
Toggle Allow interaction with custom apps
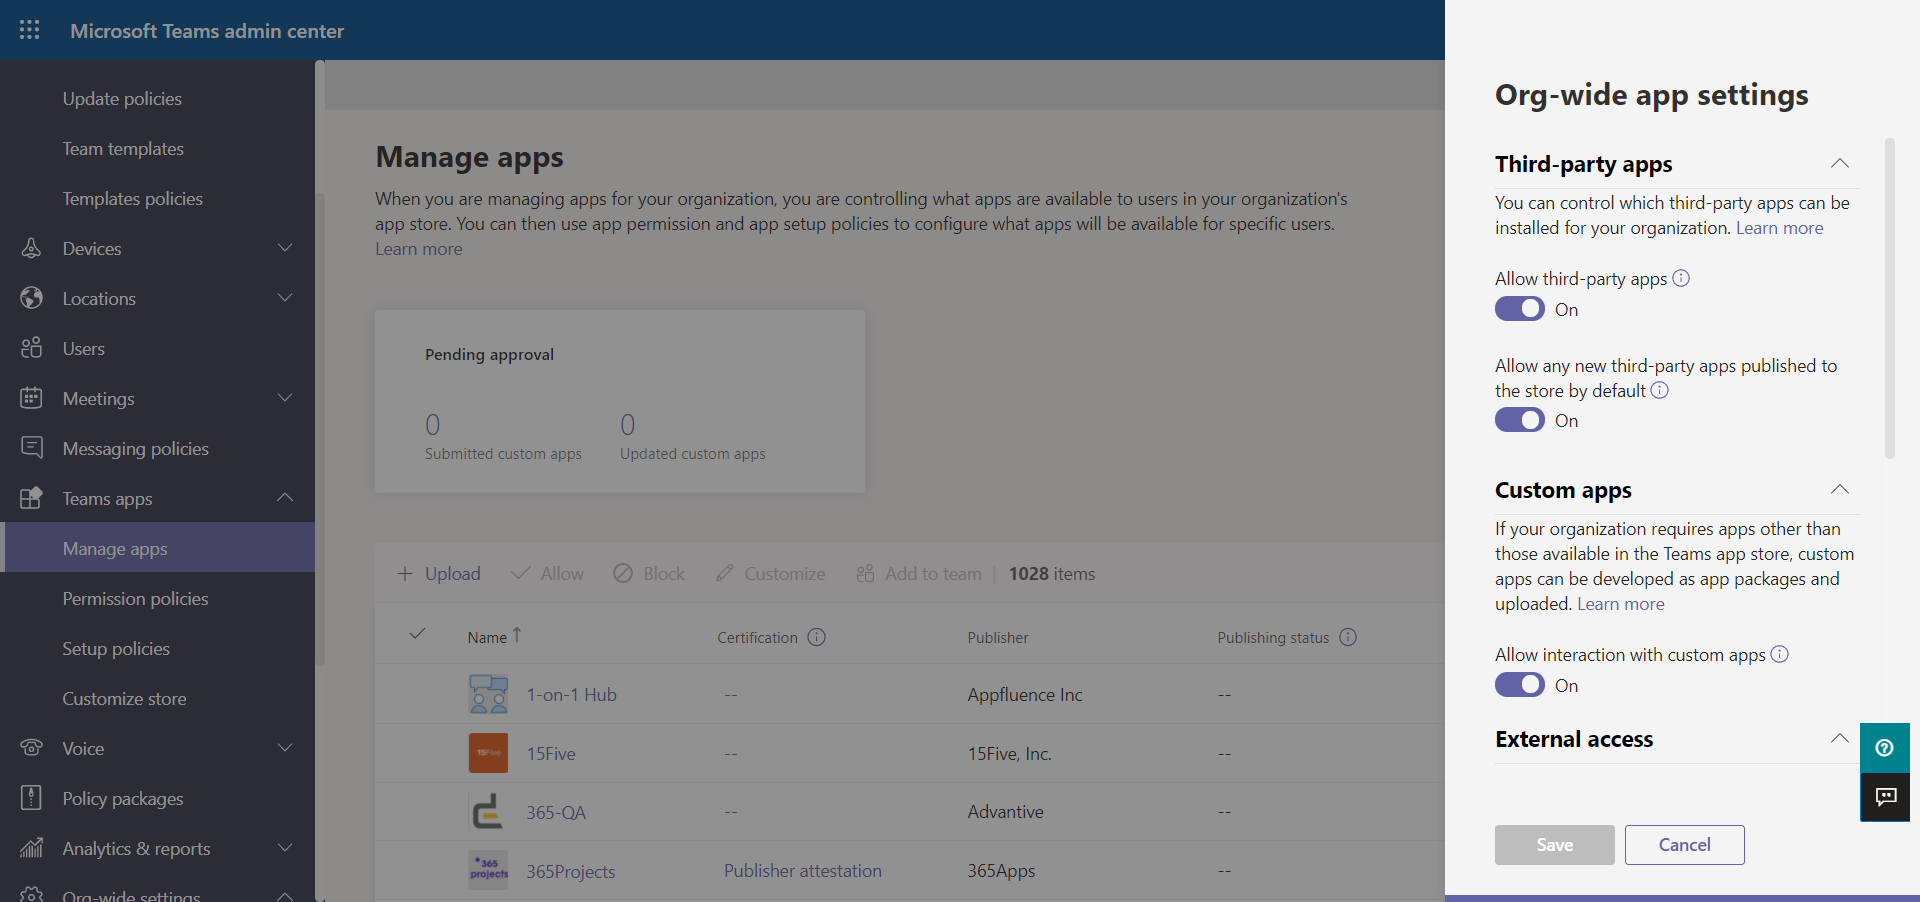(x=1519, y=685)
